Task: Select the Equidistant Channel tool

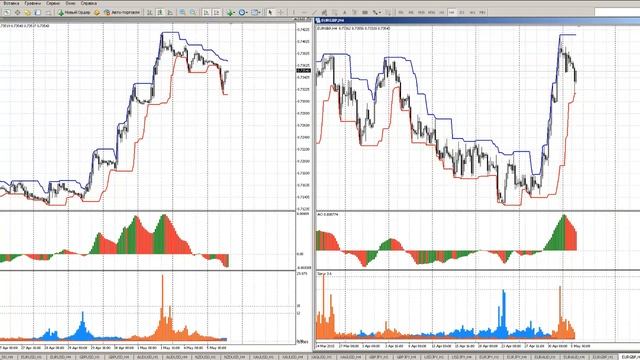Action: [324, 13]
